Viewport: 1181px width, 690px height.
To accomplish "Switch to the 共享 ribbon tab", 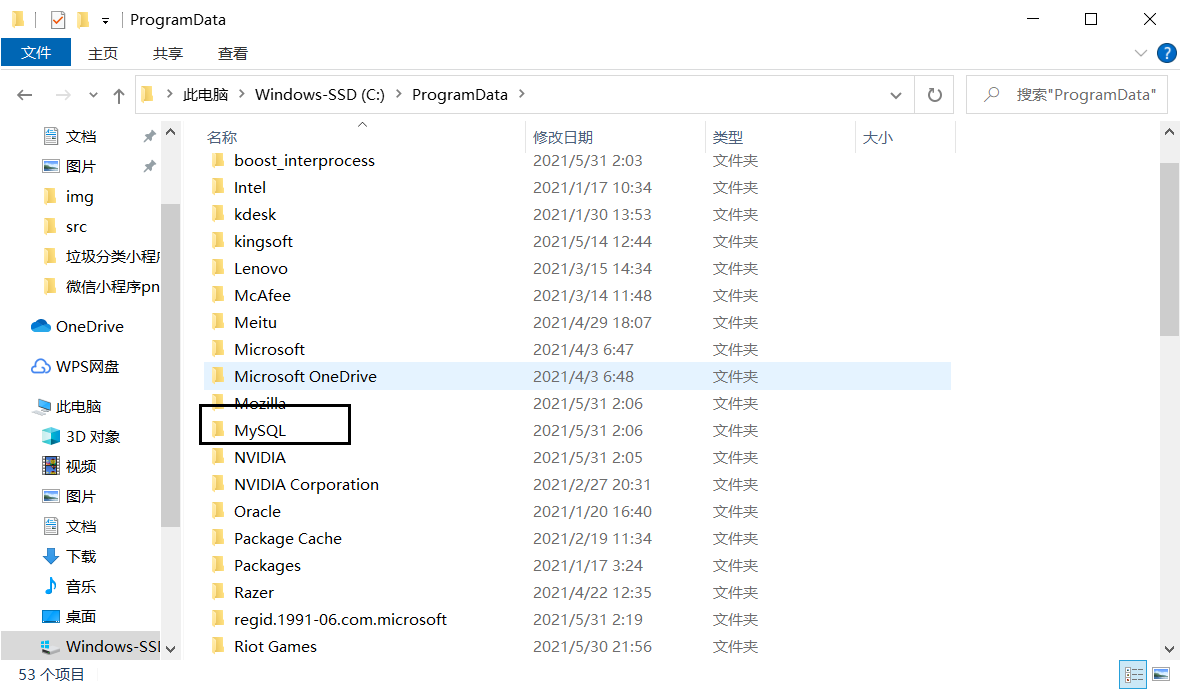I will coord(168,53).
